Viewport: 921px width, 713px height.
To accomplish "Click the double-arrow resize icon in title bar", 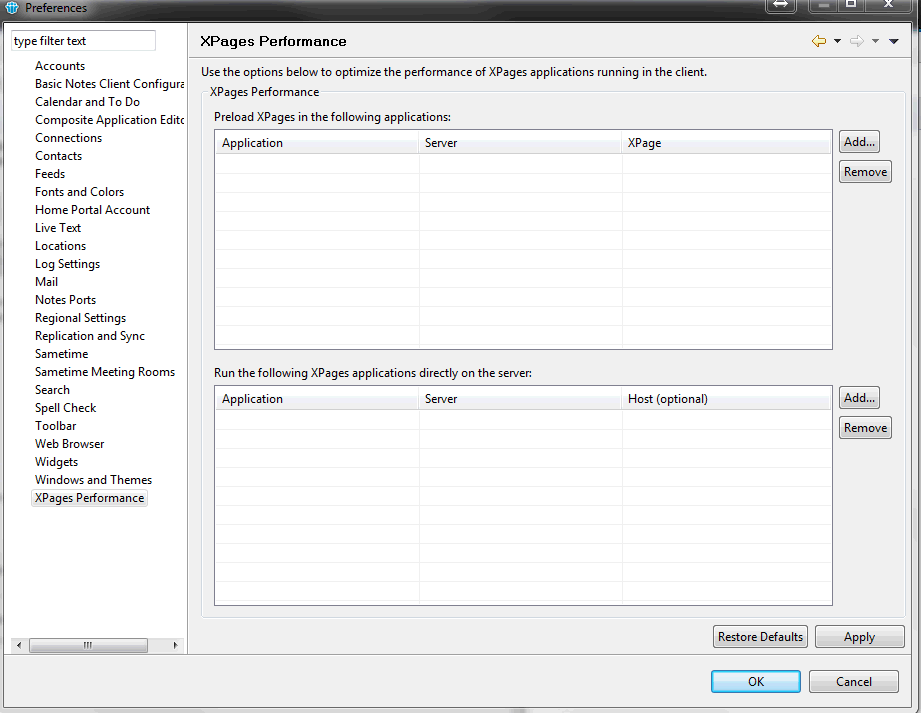I will (780, 6).
